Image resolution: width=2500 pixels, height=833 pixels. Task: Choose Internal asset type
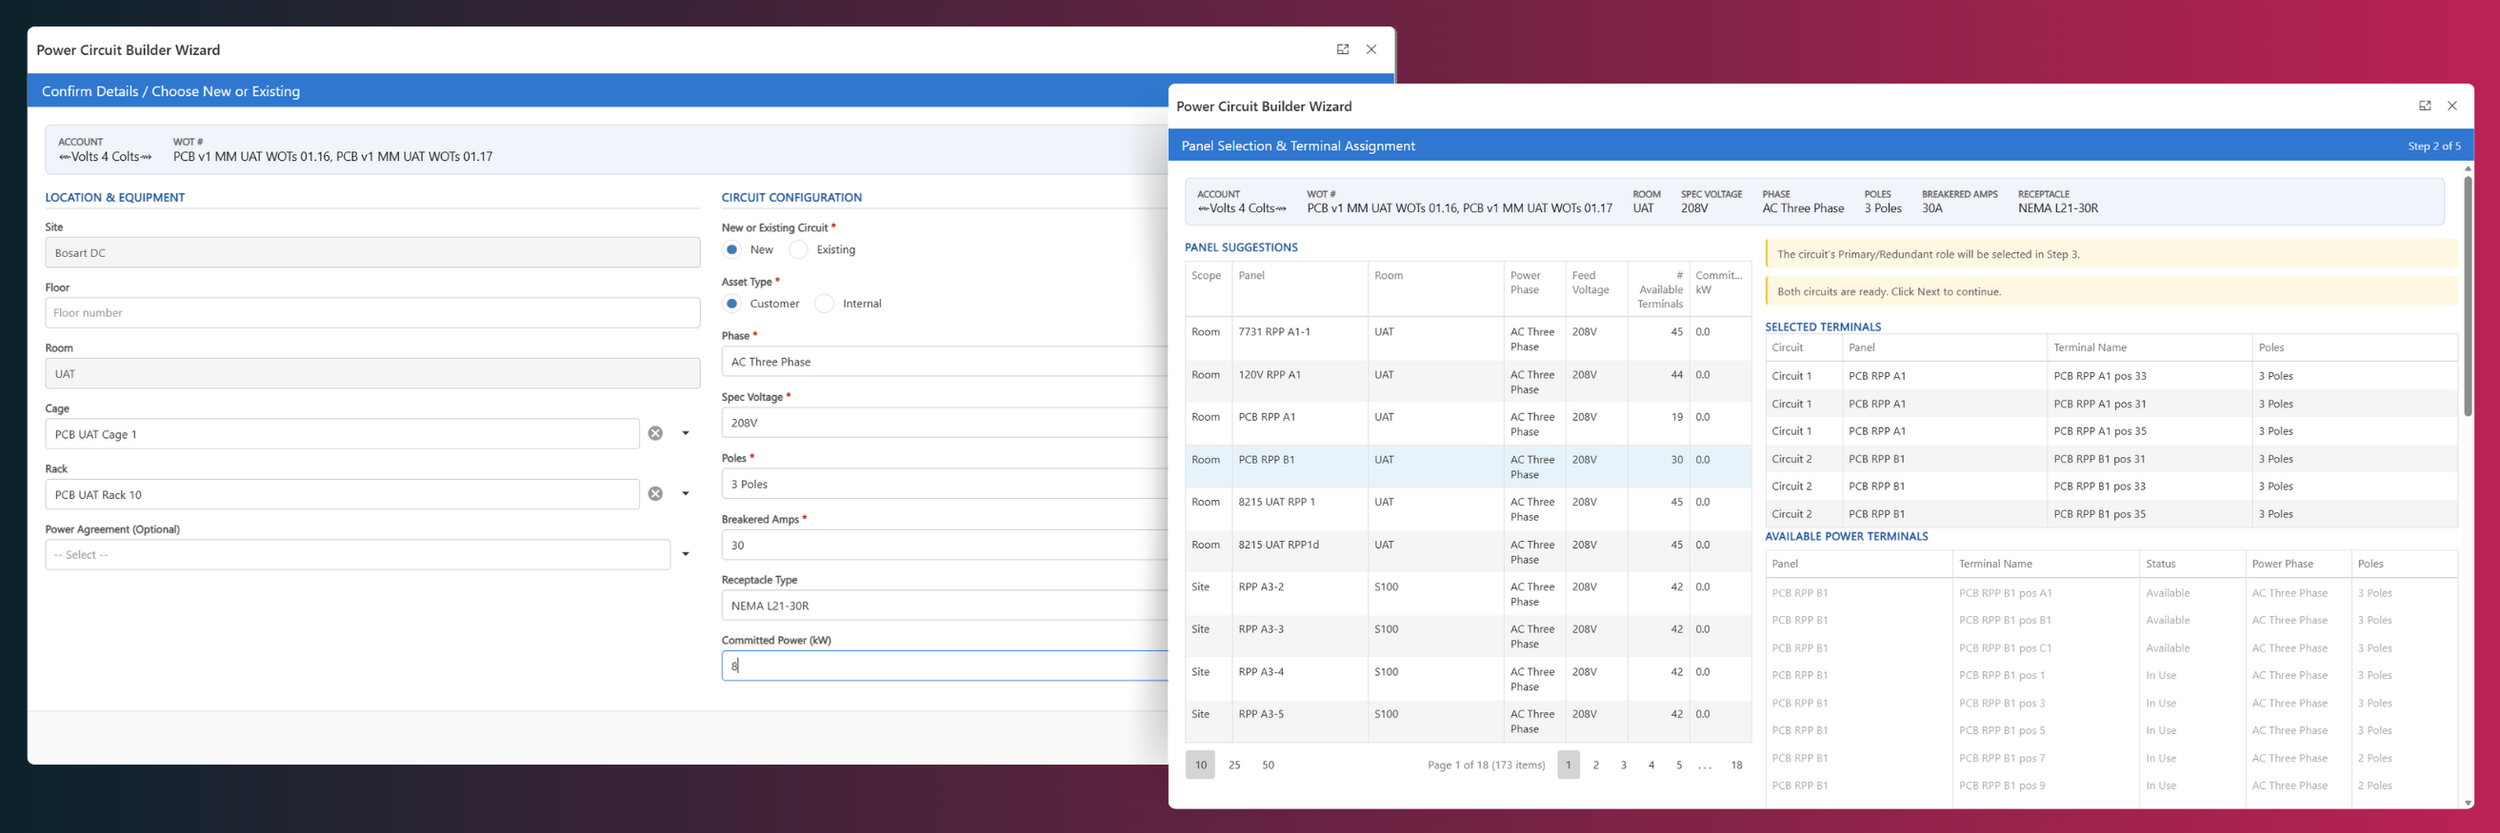click(x=824, y=304)
